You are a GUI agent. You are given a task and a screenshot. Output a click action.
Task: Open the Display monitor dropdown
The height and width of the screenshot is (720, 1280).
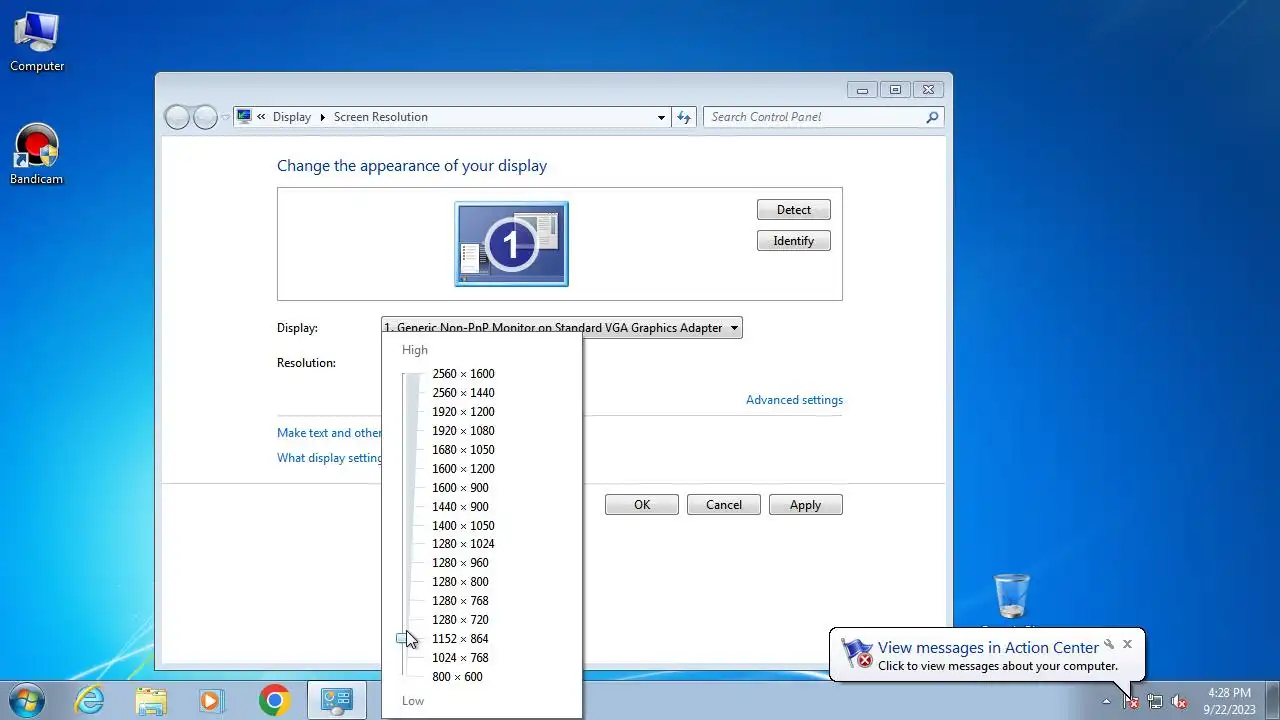(562, 327)
